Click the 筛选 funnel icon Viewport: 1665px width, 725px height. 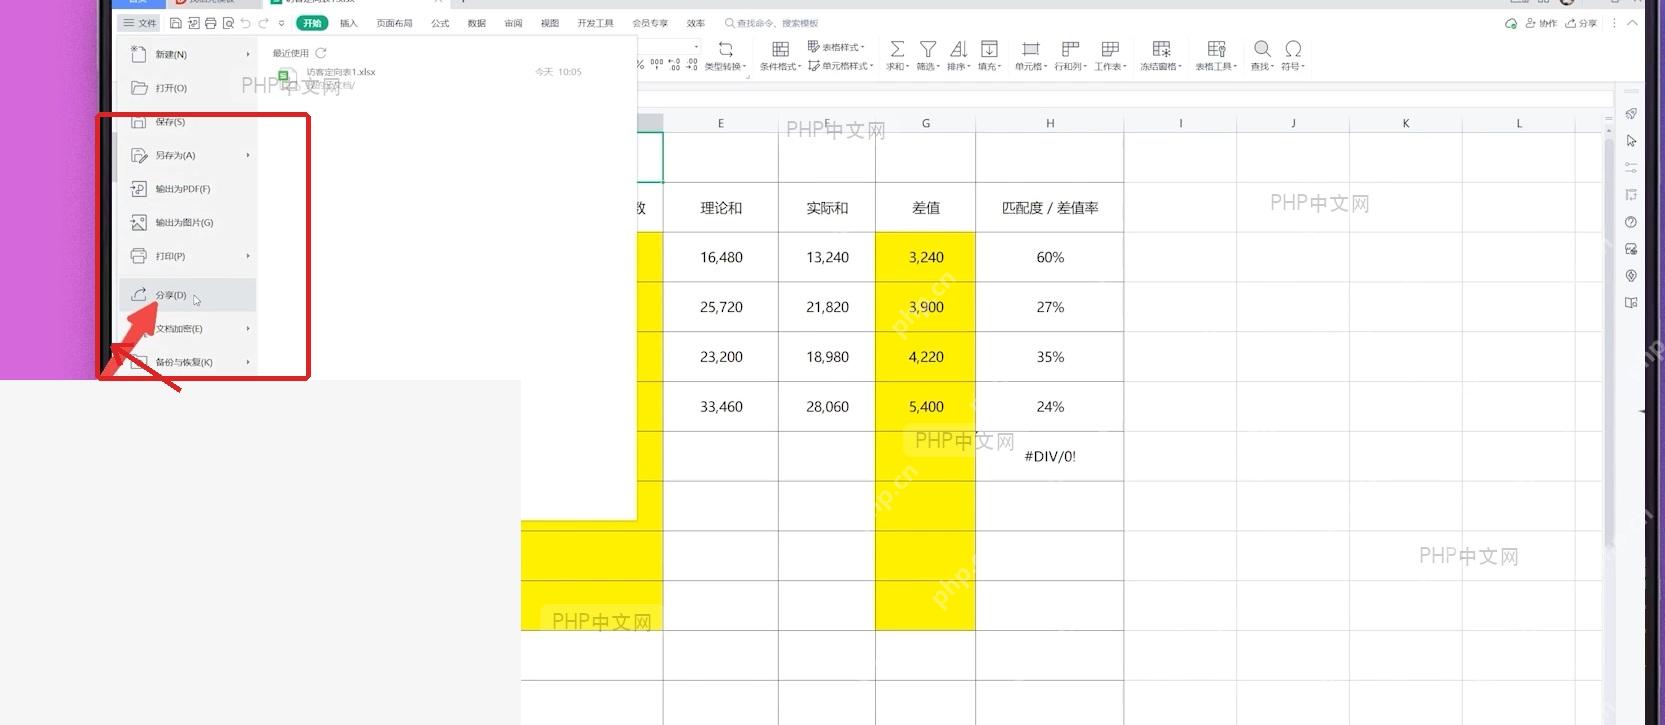pyautogui.click(x=928, y=49)
